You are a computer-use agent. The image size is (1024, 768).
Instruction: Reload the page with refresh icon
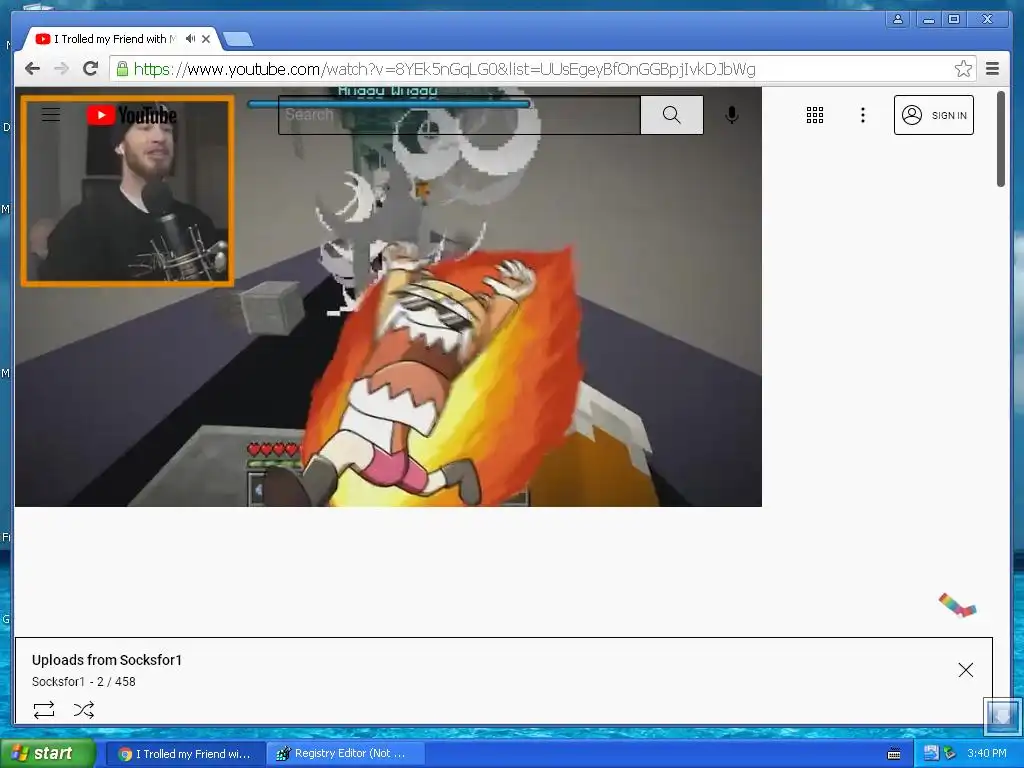click(90, 69)
